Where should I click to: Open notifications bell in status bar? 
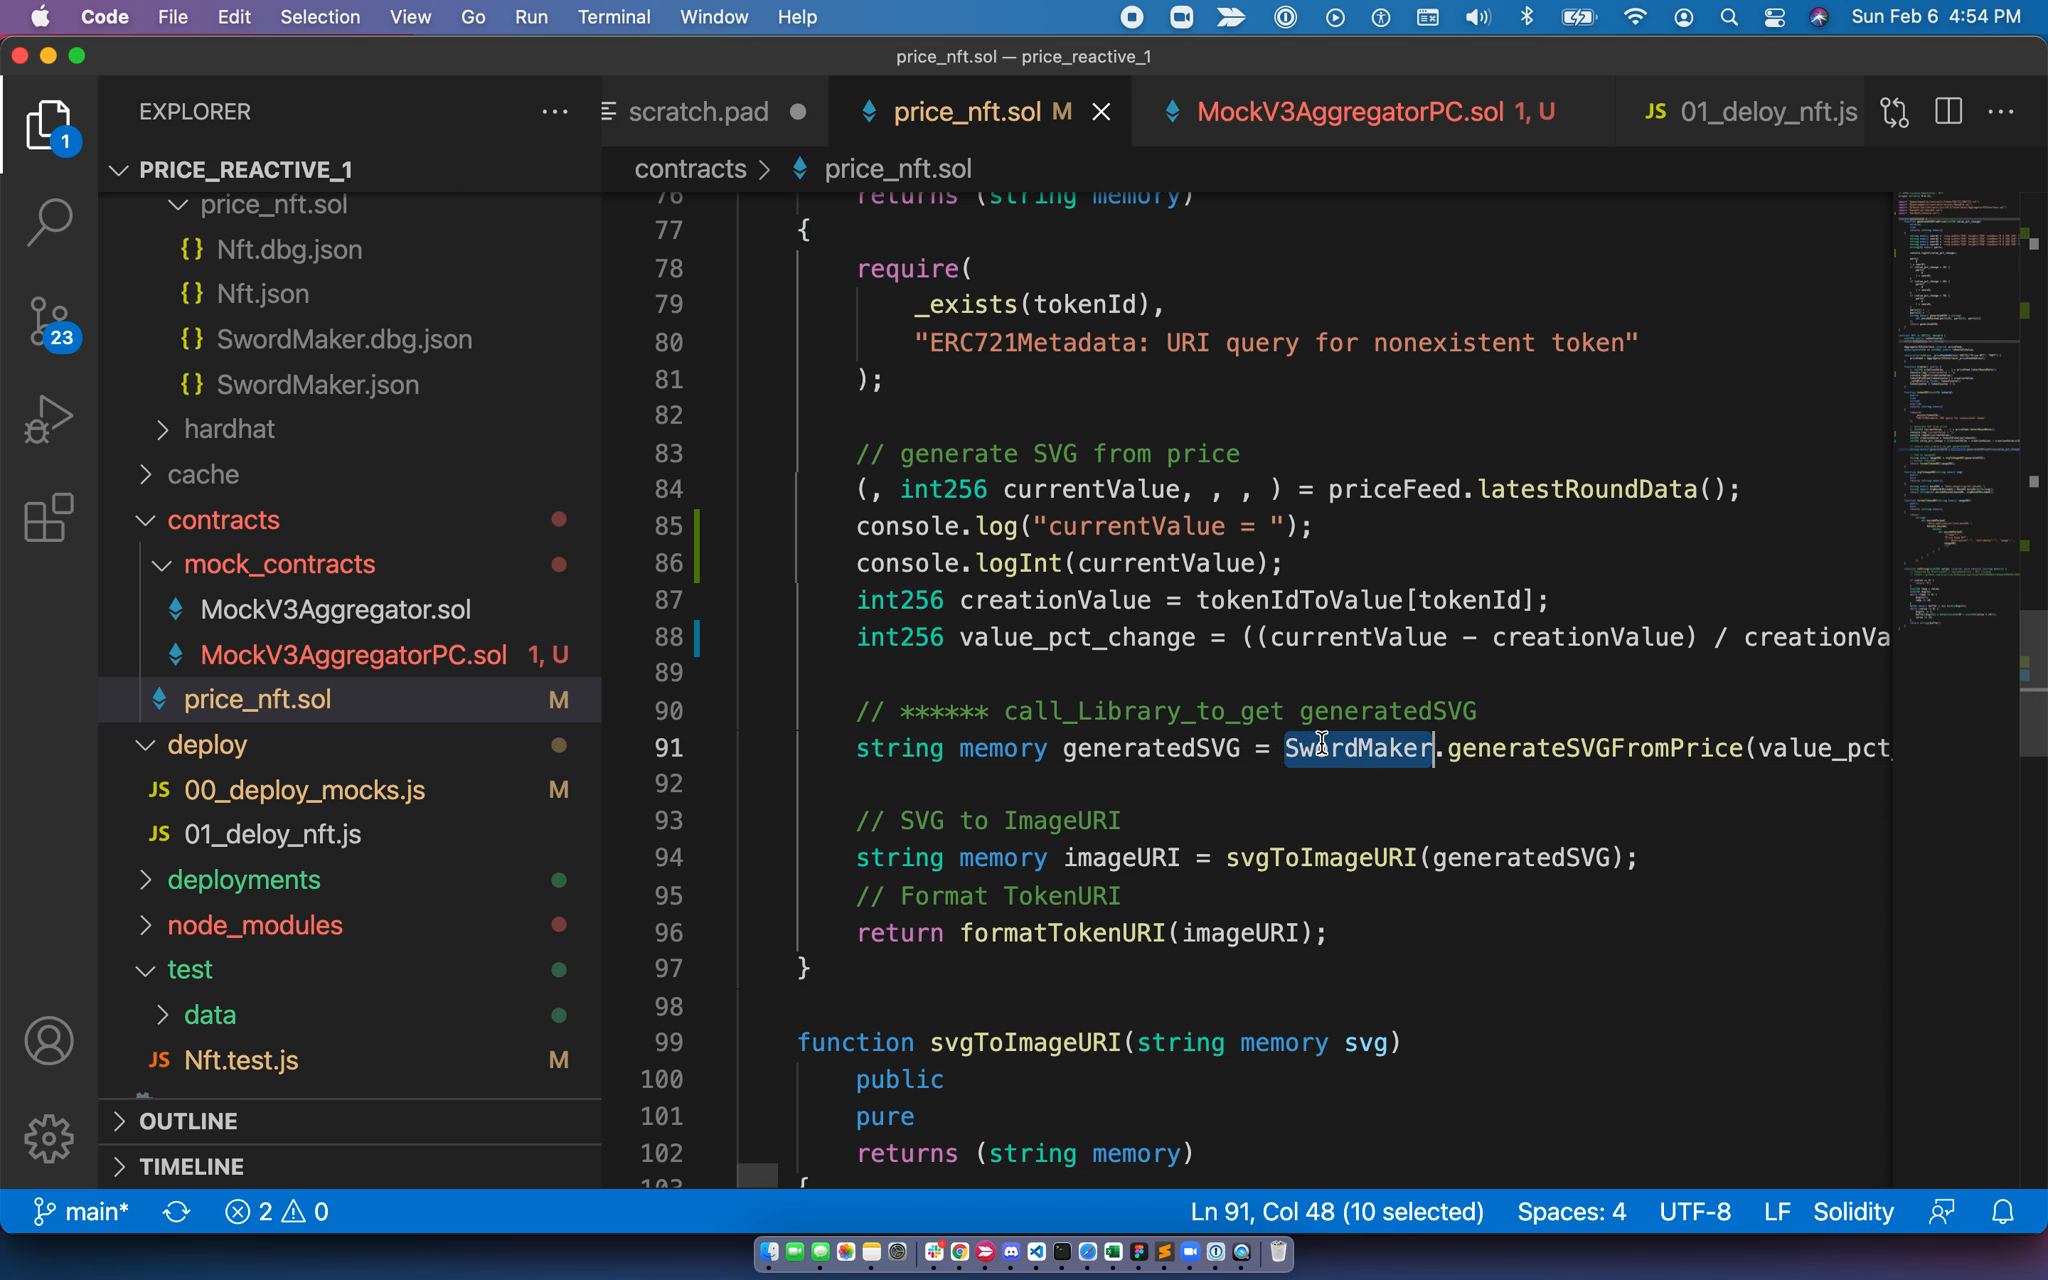[2002, 1212]
